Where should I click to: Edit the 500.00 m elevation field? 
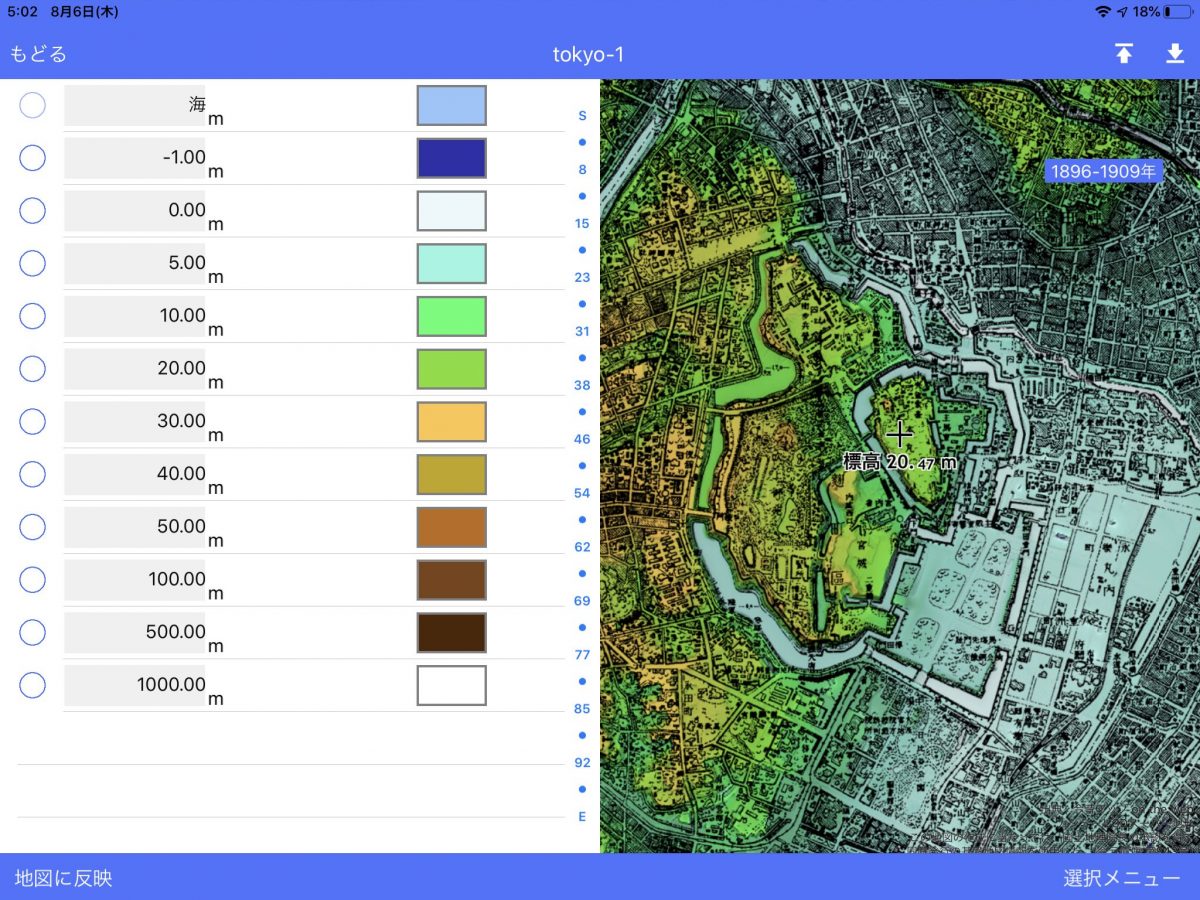(x=135, y=632)
